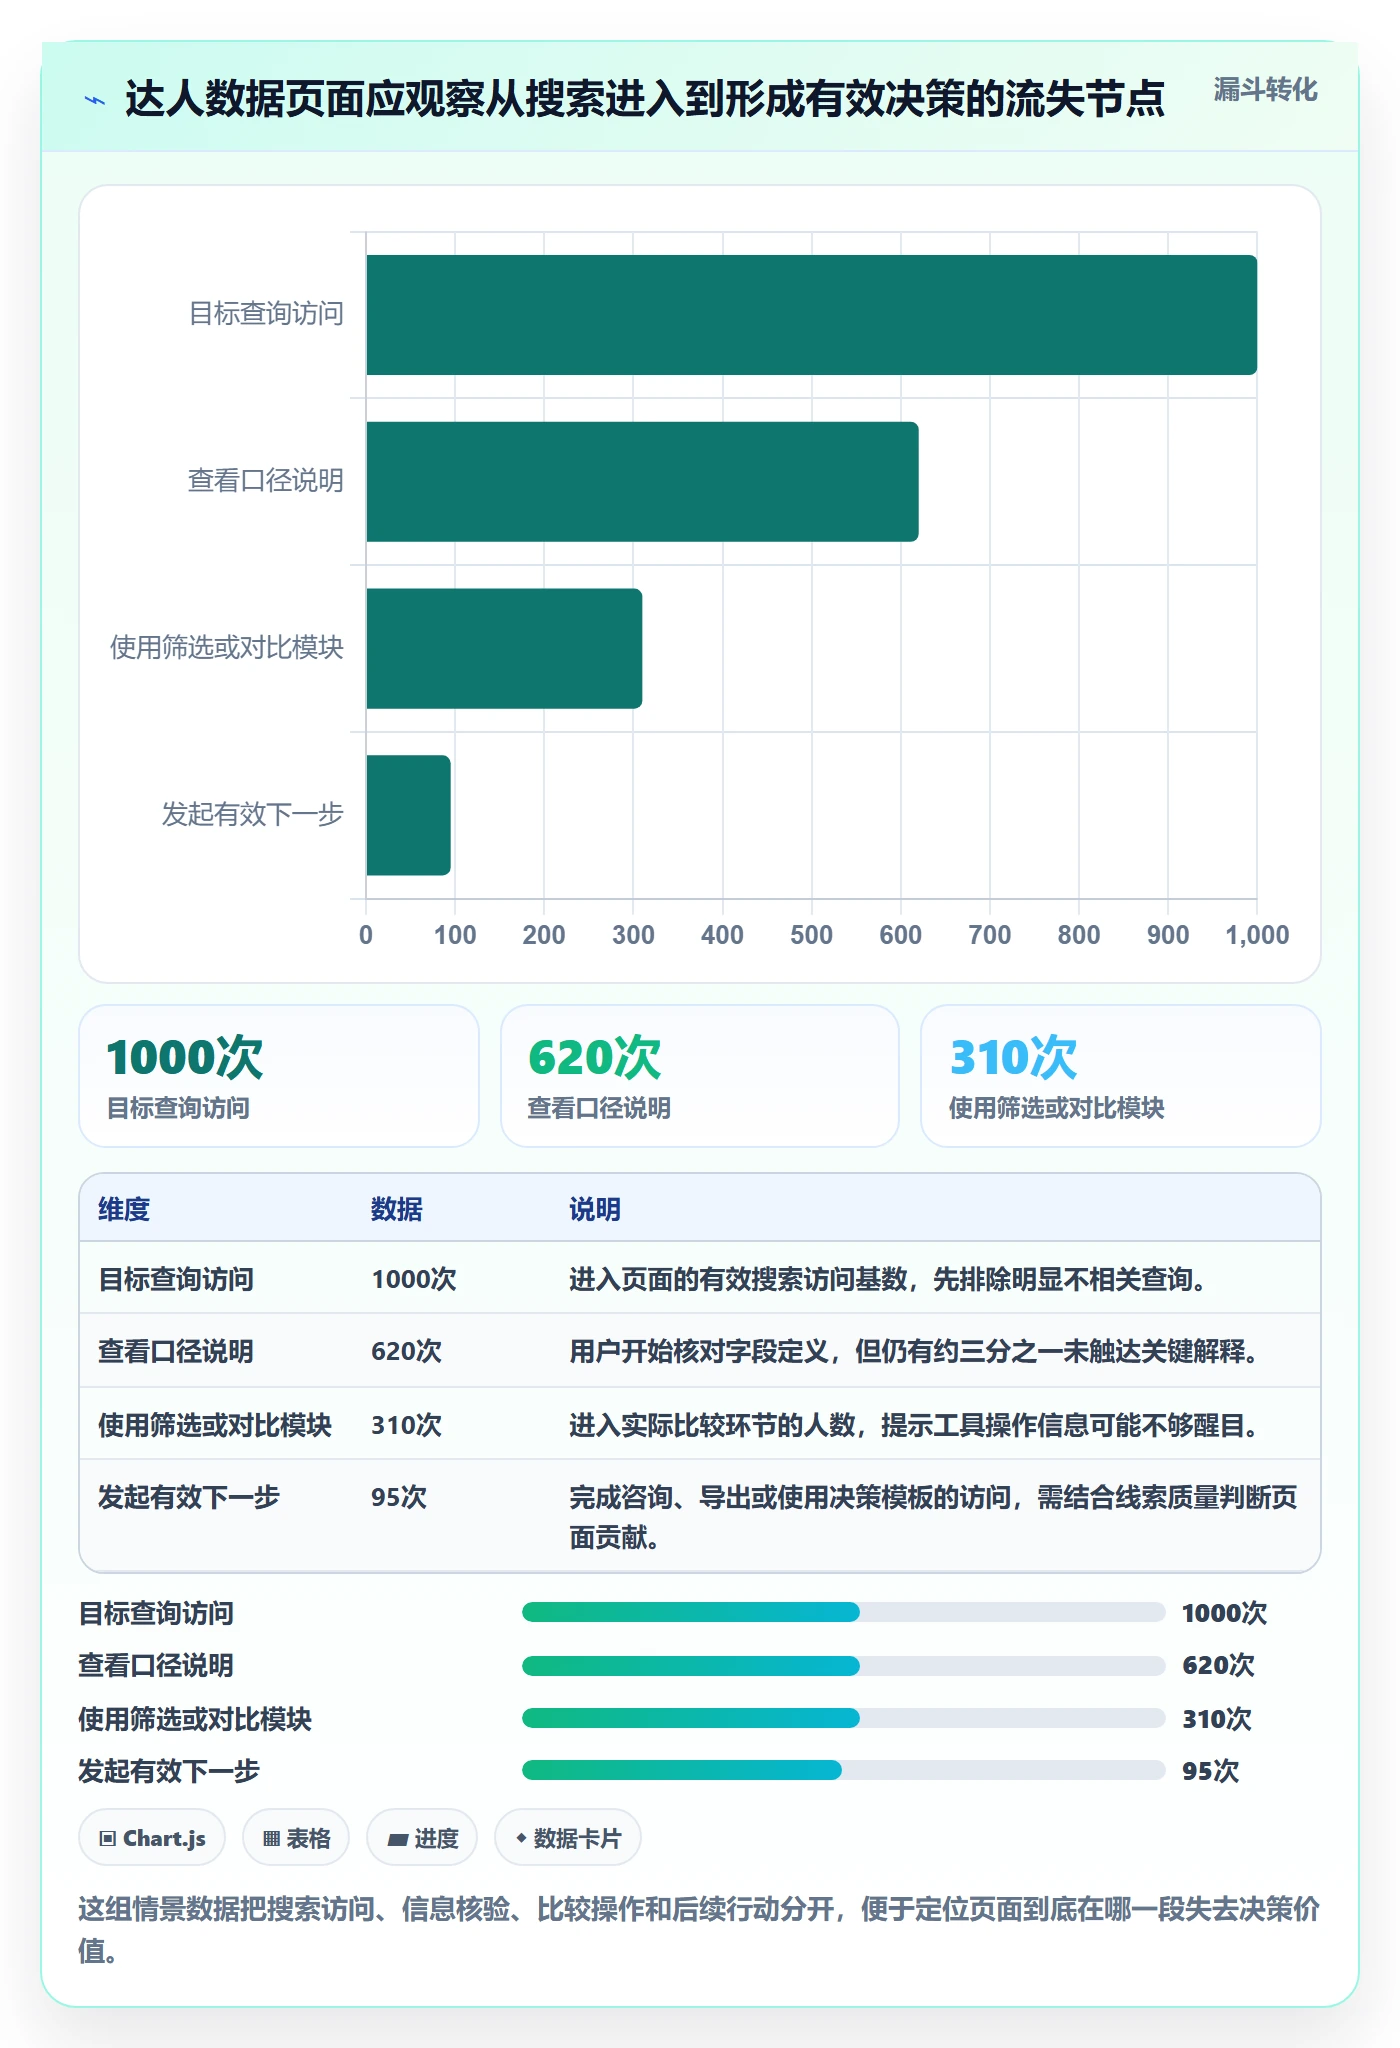
Task: Open the 数据卡片 chip
Action: [x=568, y=1838]
